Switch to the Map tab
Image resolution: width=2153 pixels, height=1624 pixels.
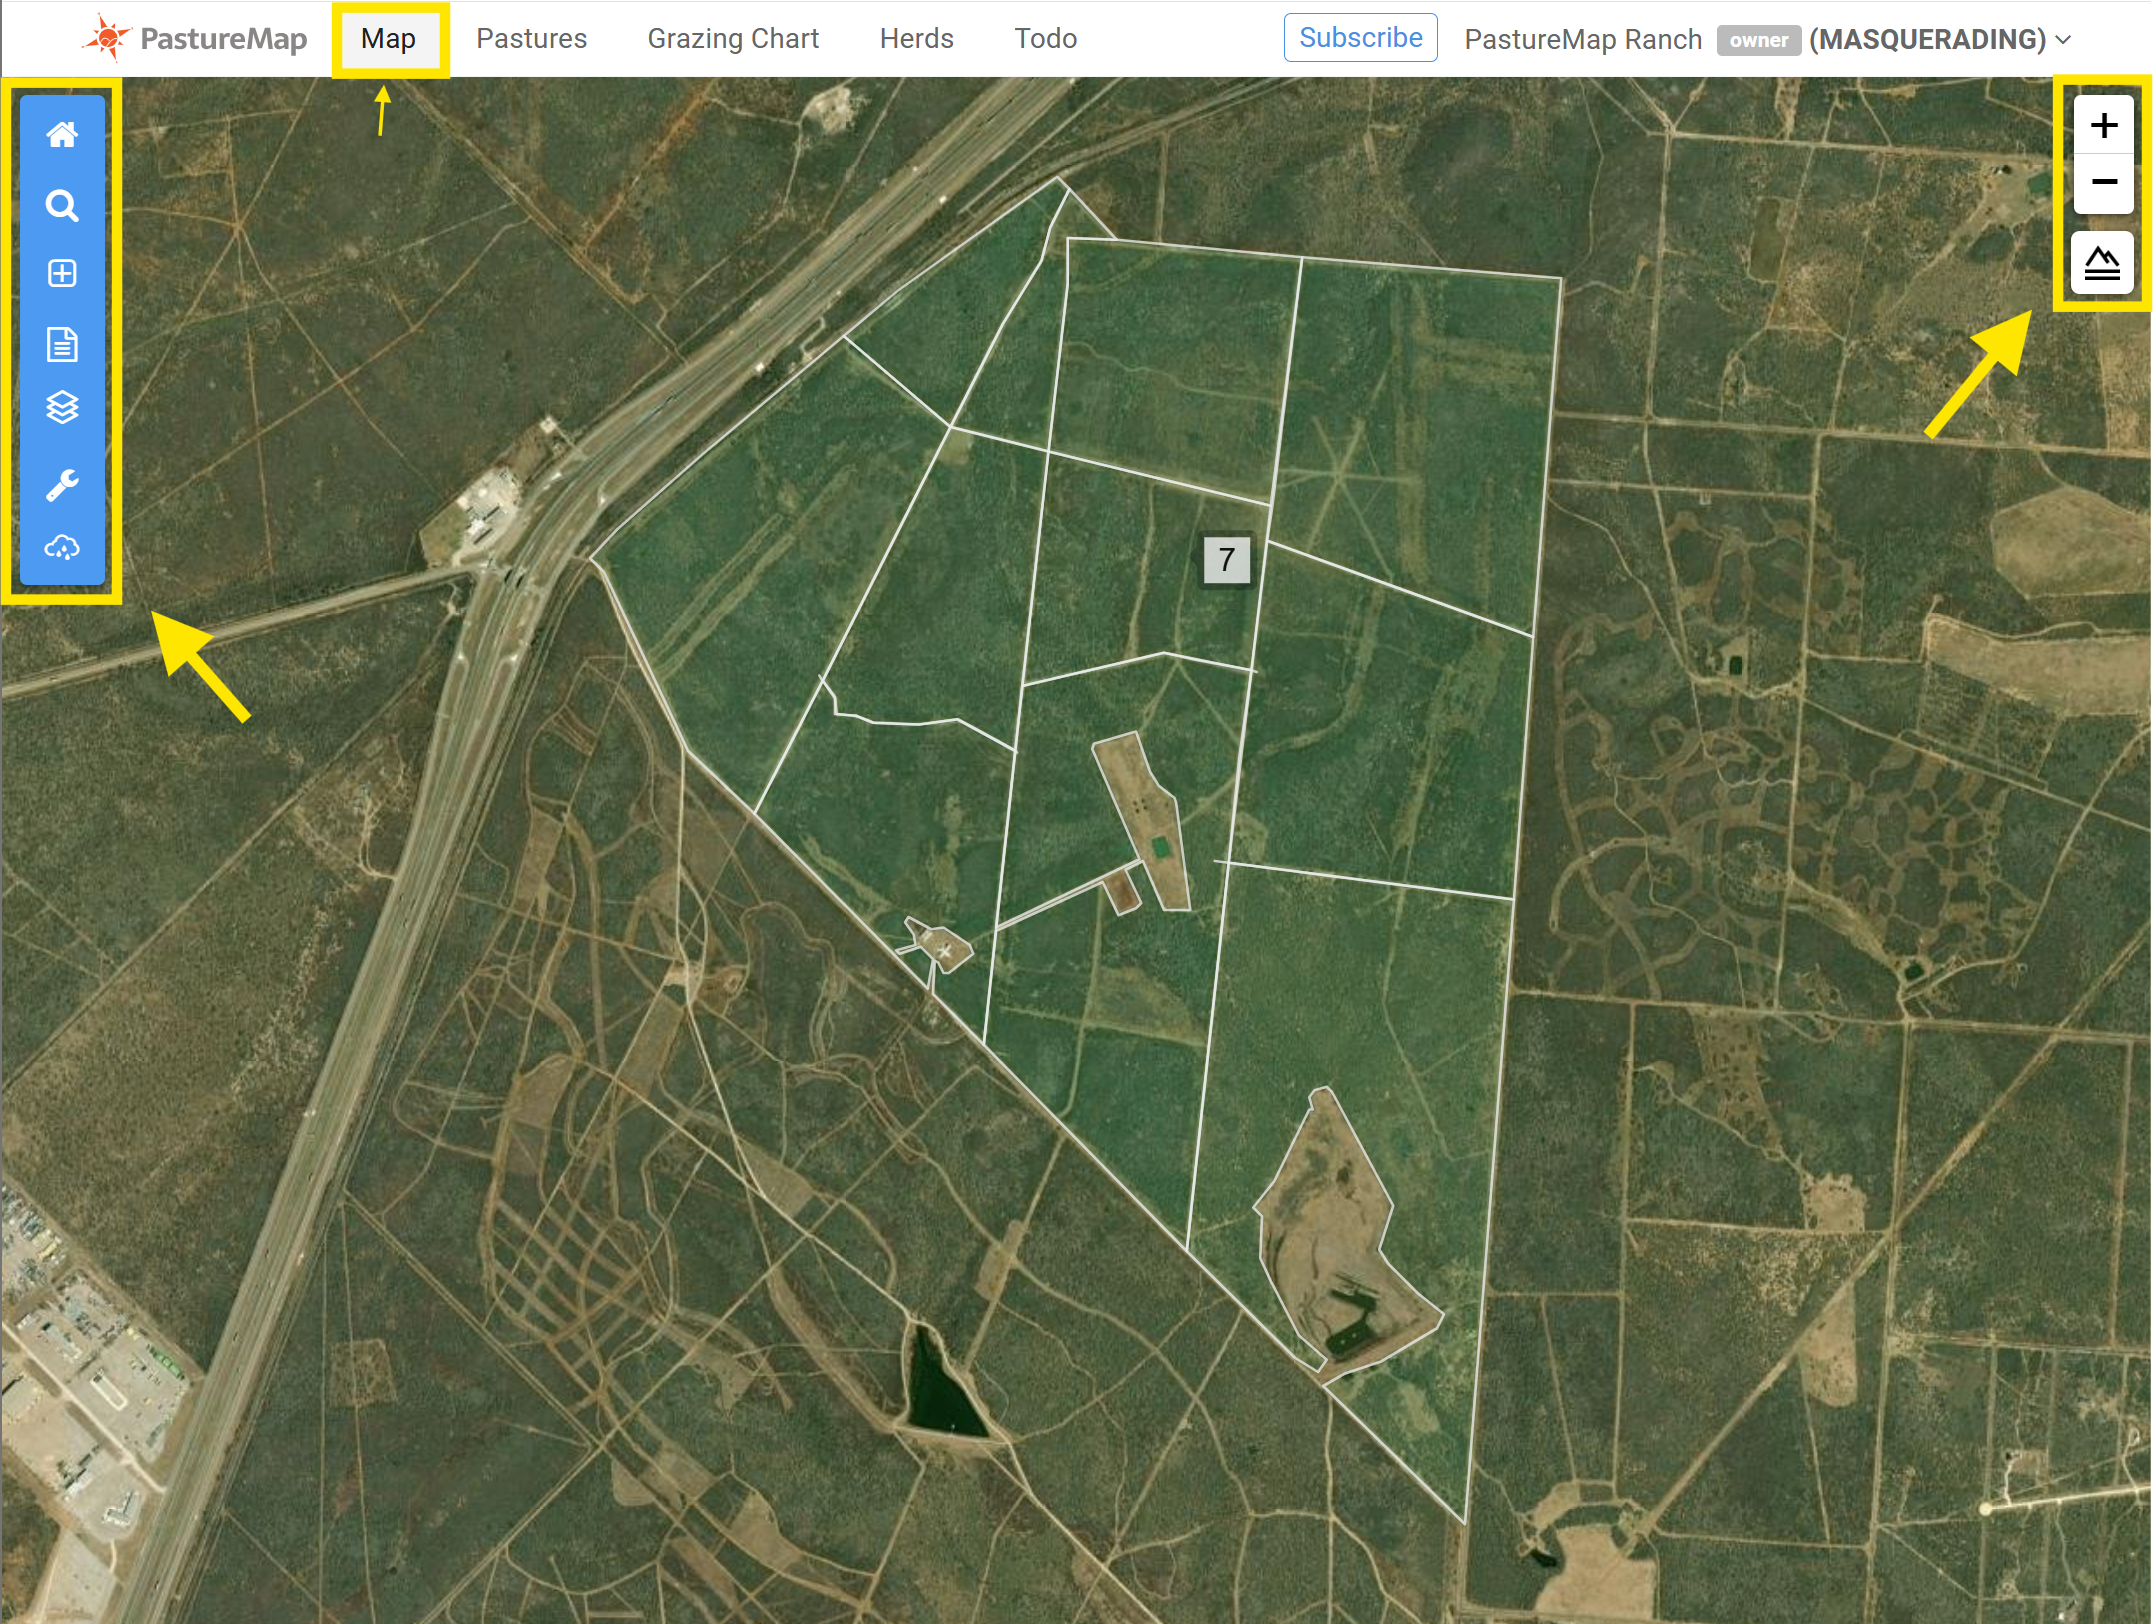tap(389, 39)
